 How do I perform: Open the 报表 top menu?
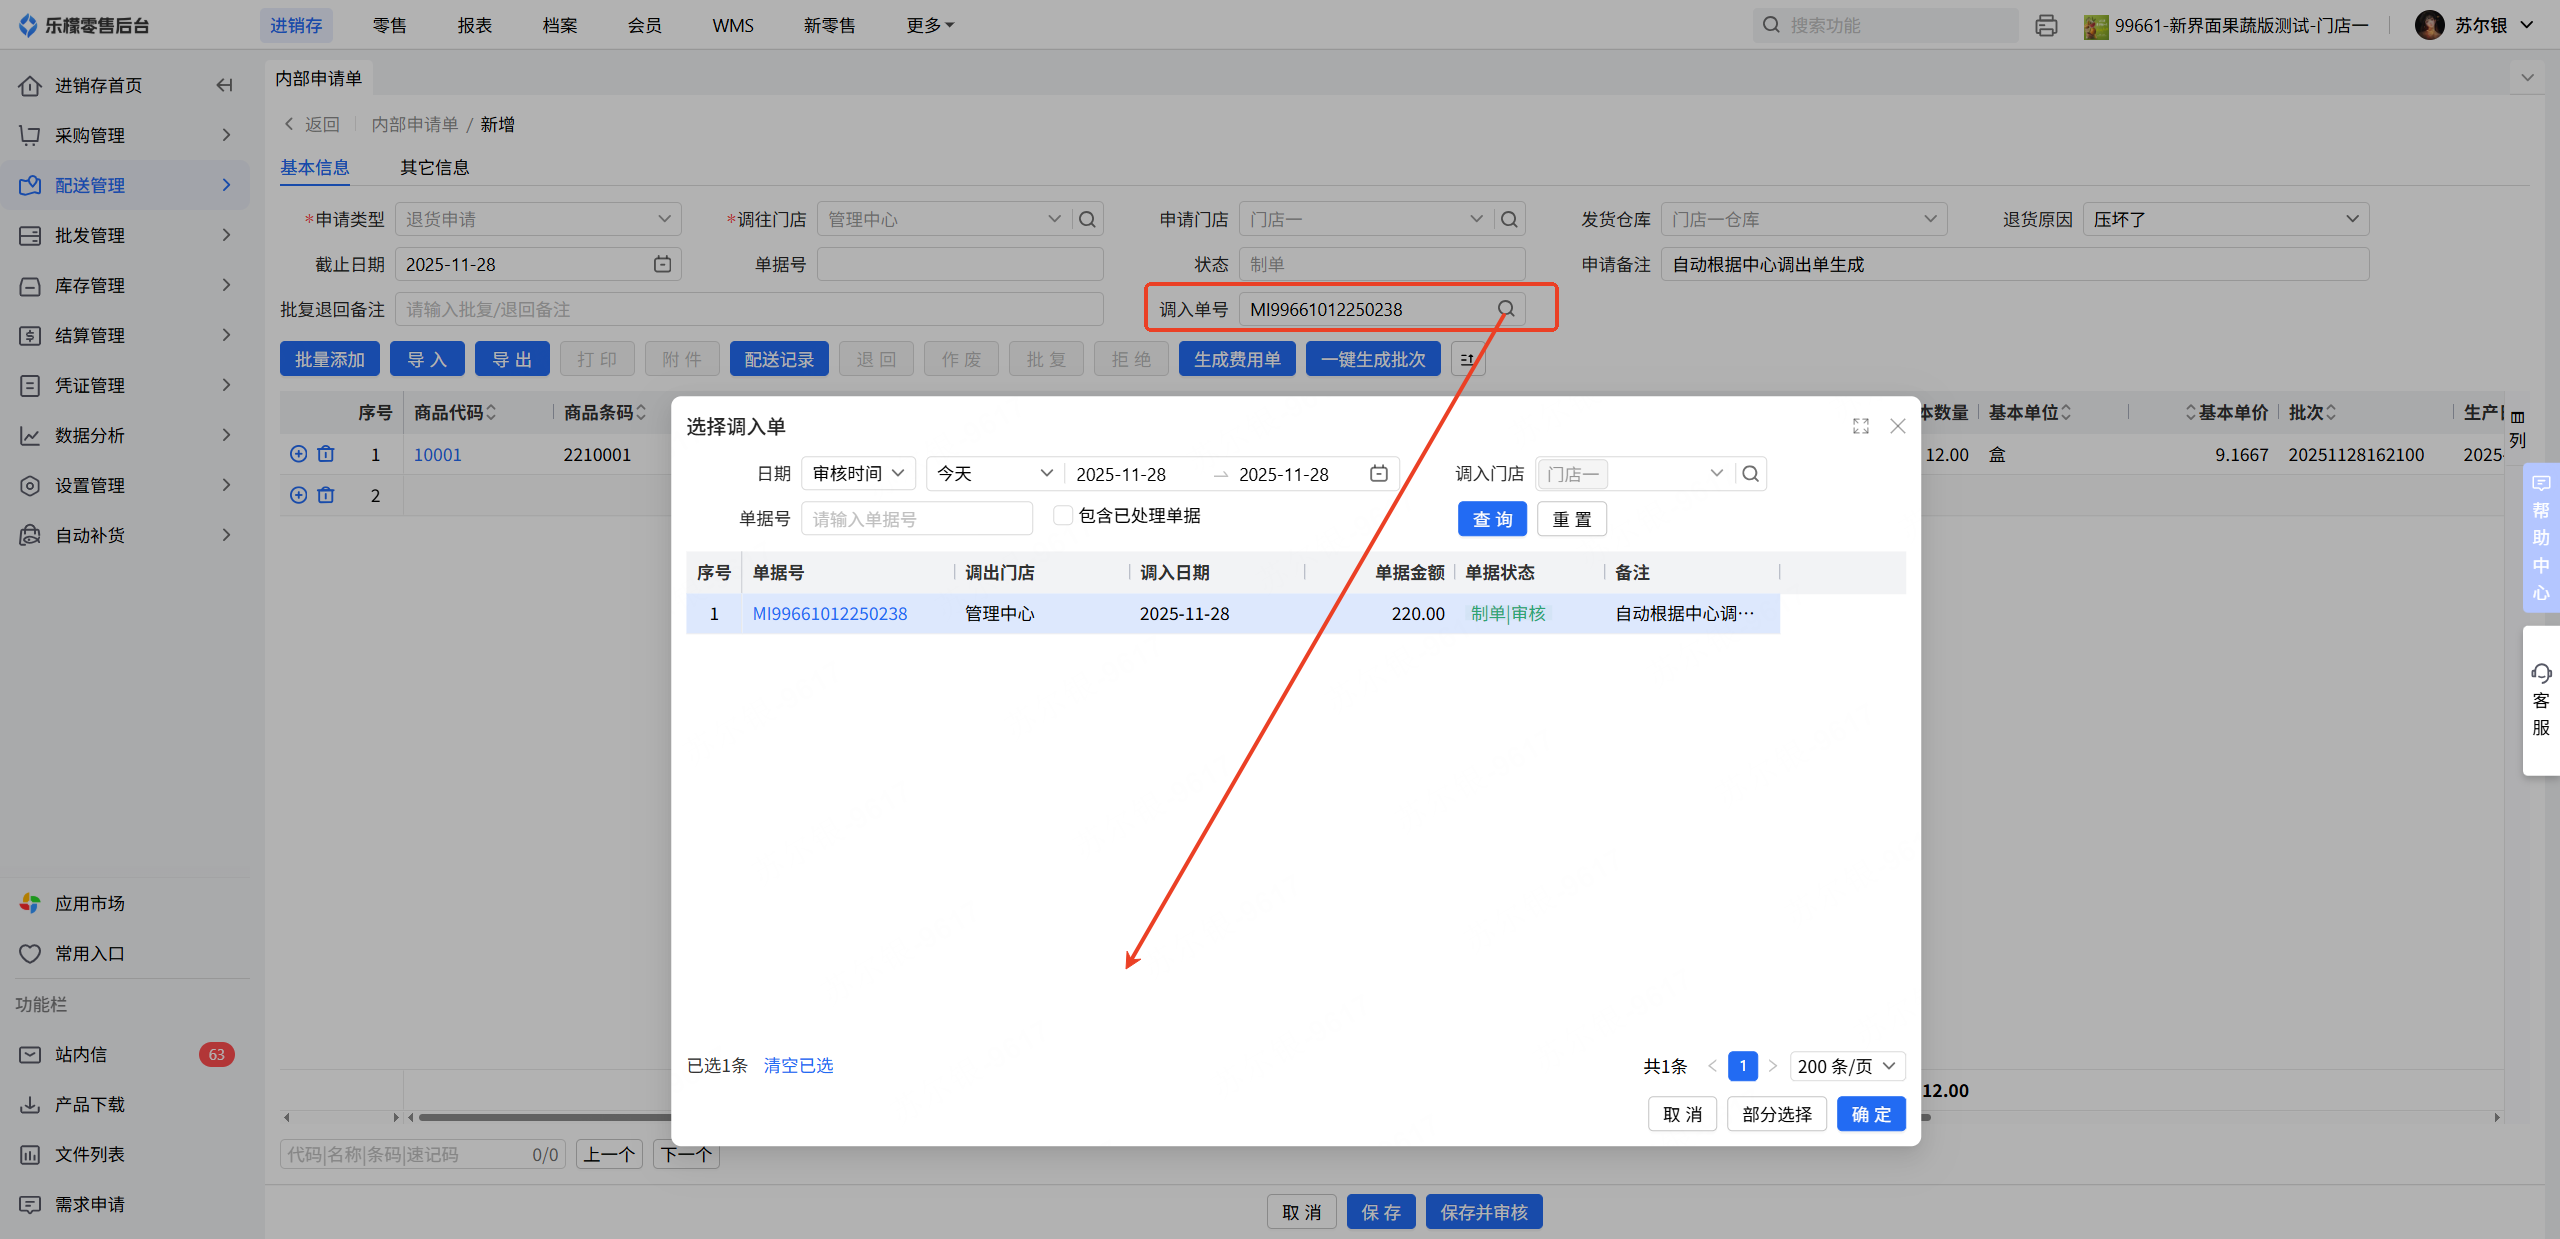coord(474,25)
